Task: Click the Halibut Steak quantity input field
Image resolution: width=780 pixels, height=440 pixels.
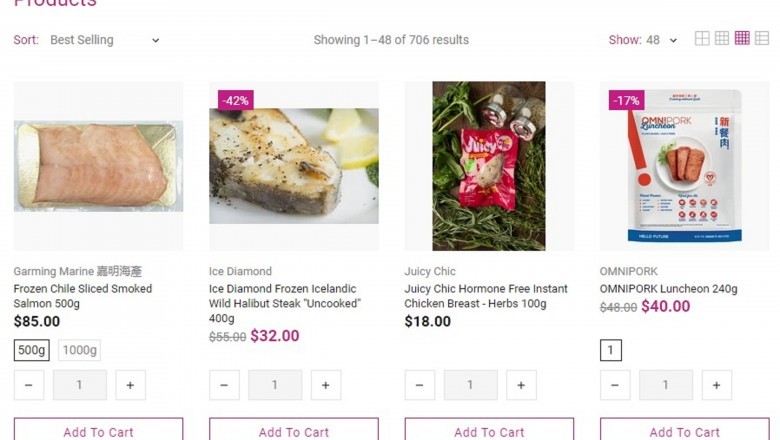Action: click(x=275, y=385)
